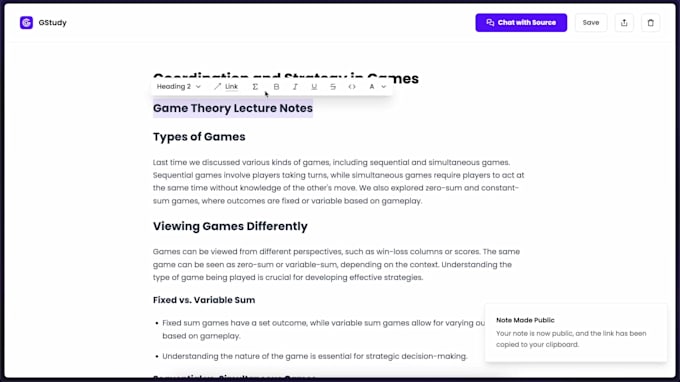Expand the text color chevron
The width and height of the screenshot is (680, 382).
383,87
